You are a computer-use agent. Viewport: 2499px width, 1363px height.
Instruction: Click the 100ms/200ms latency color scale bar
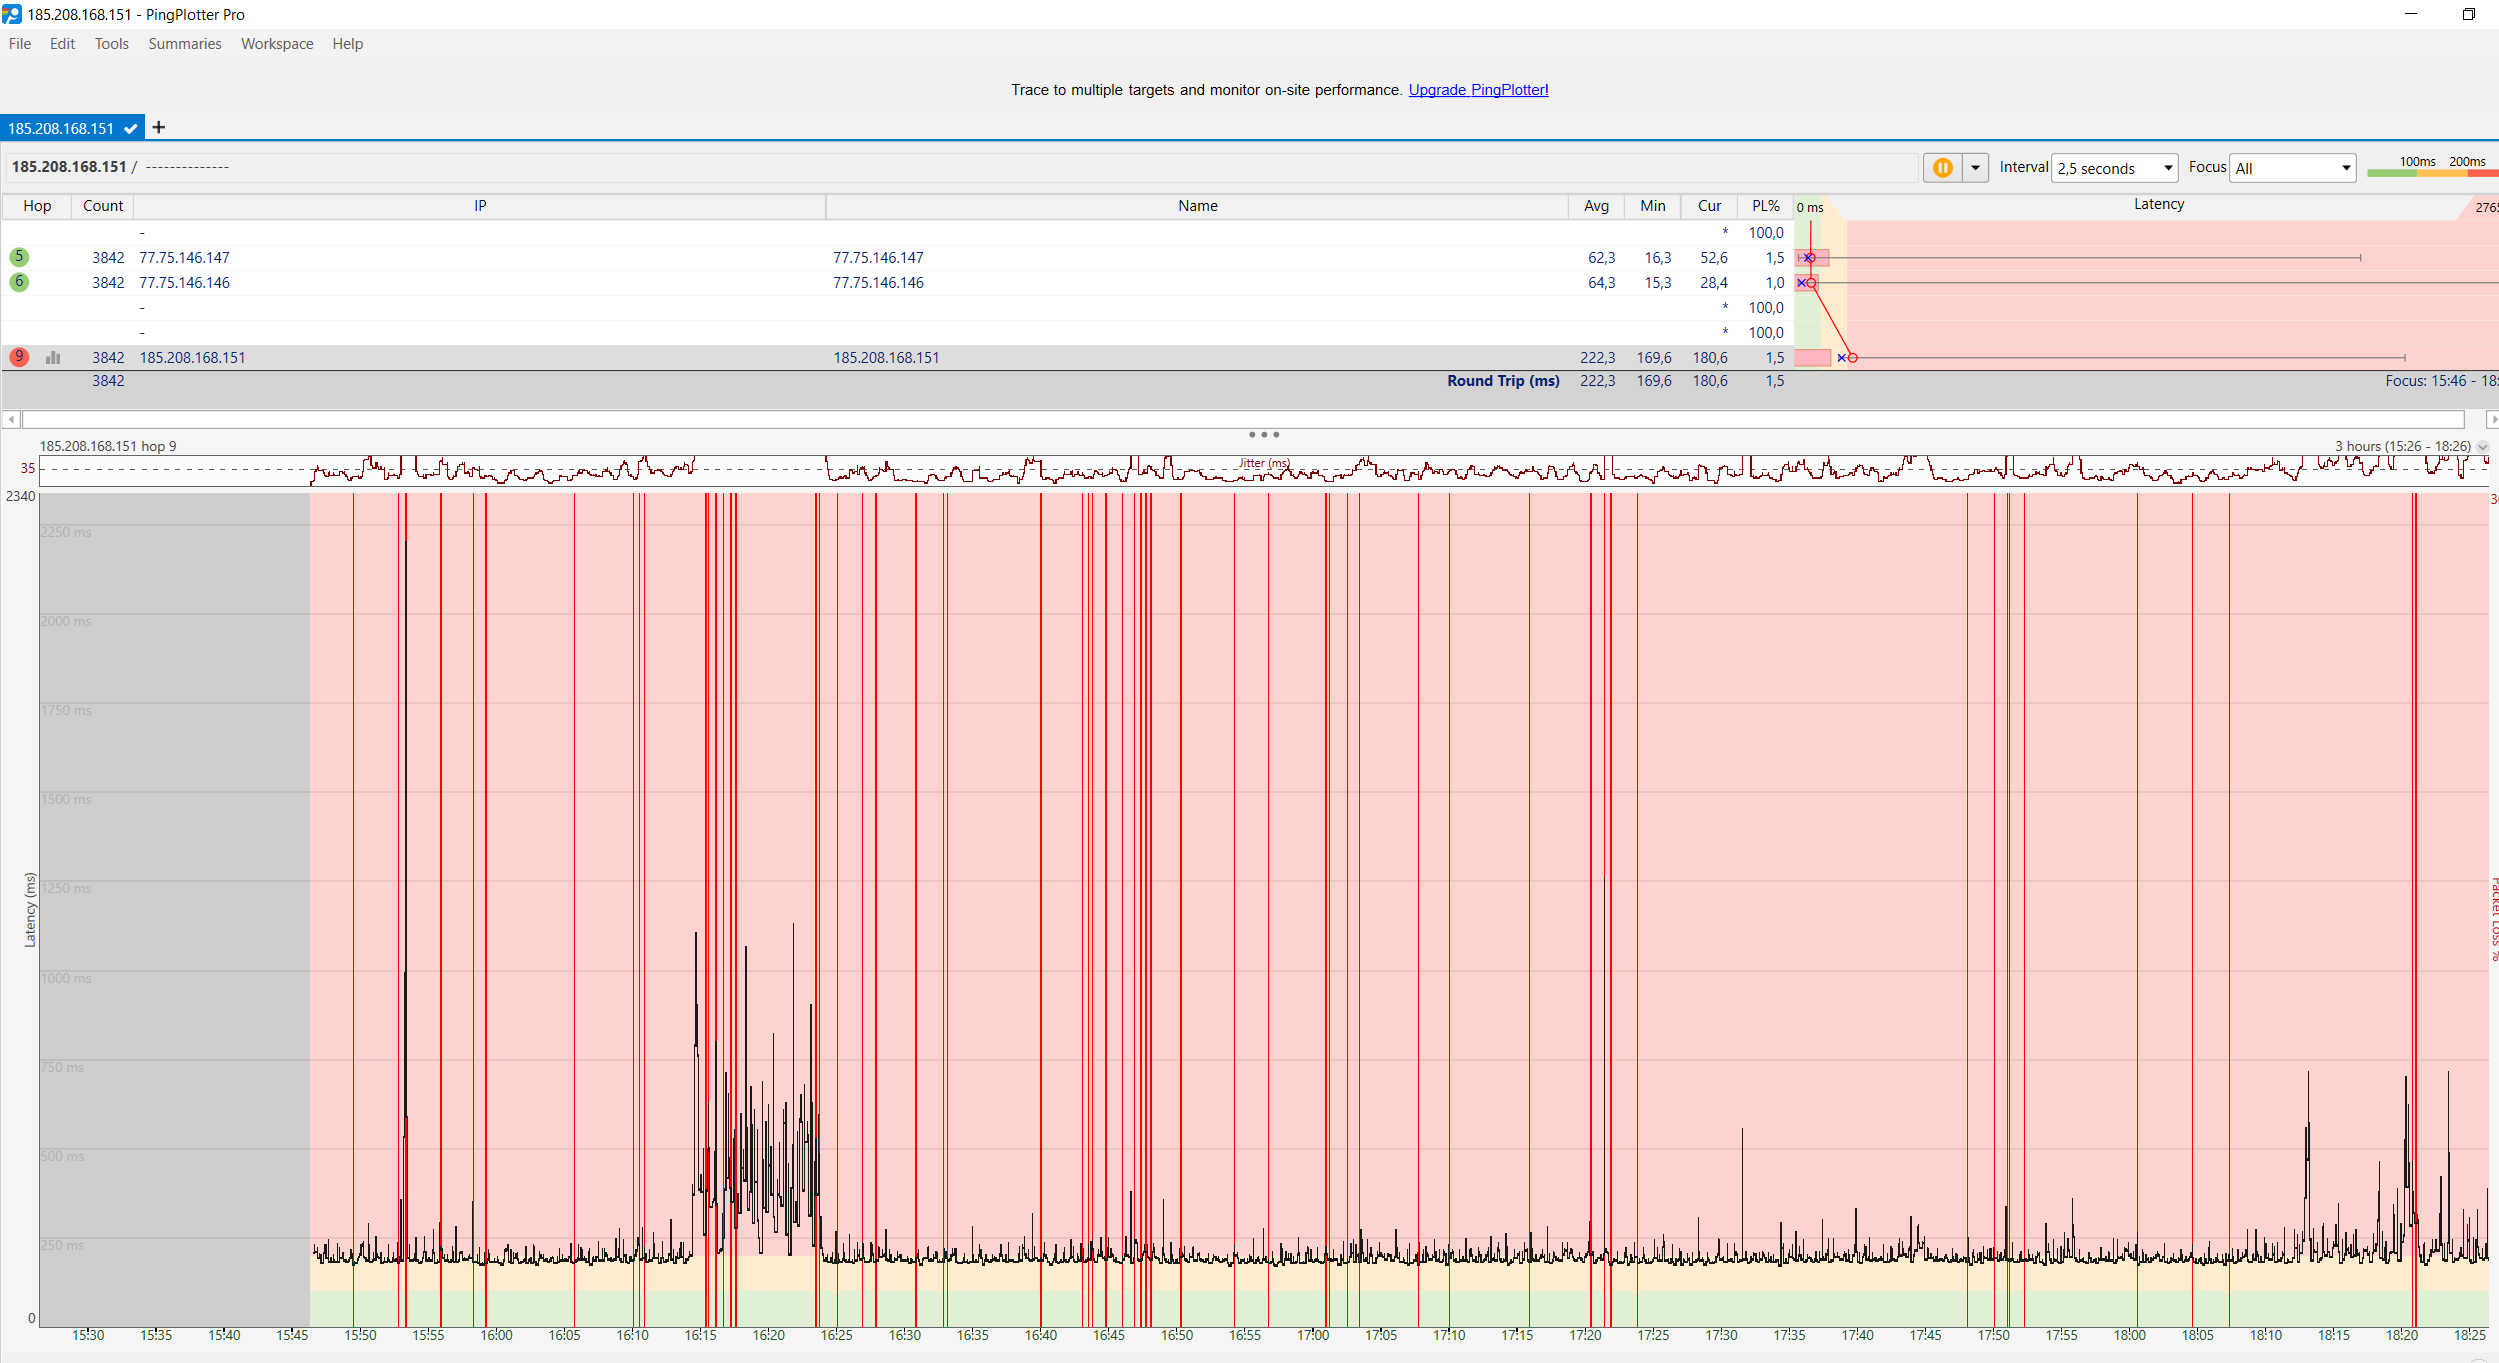pos(2432,173)
